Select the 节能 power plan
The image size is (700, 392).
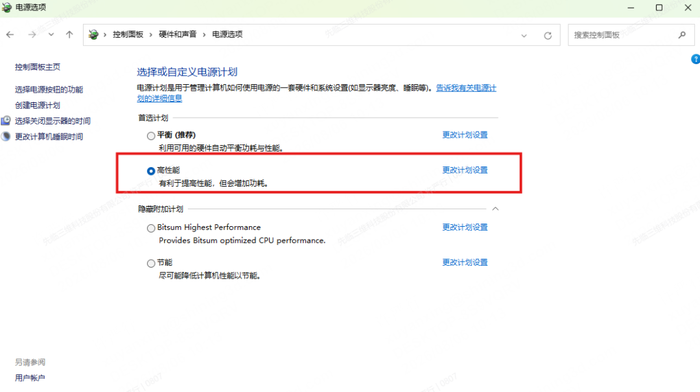(x=151, y=263)
